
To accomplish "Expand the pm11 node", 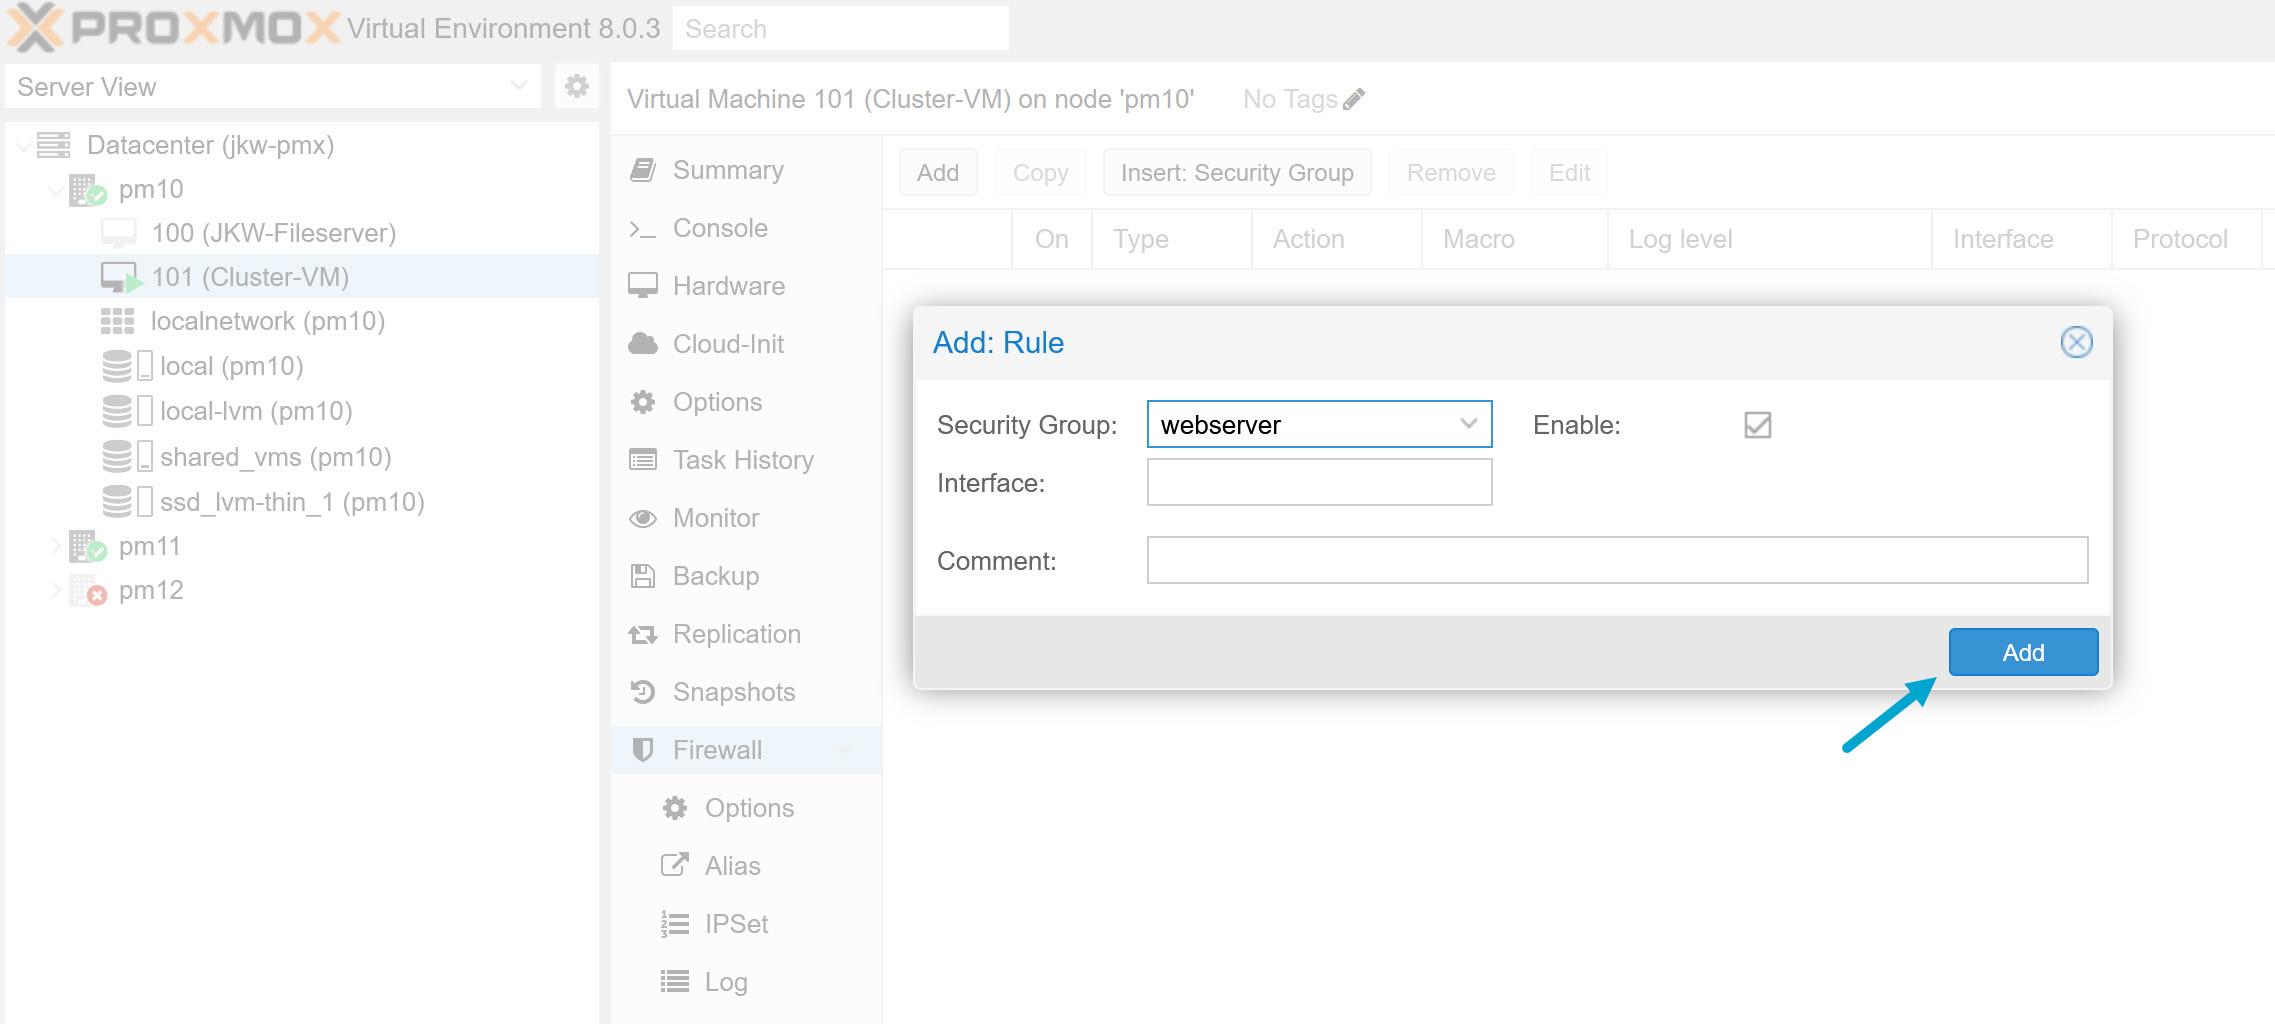I will (55, 546).
